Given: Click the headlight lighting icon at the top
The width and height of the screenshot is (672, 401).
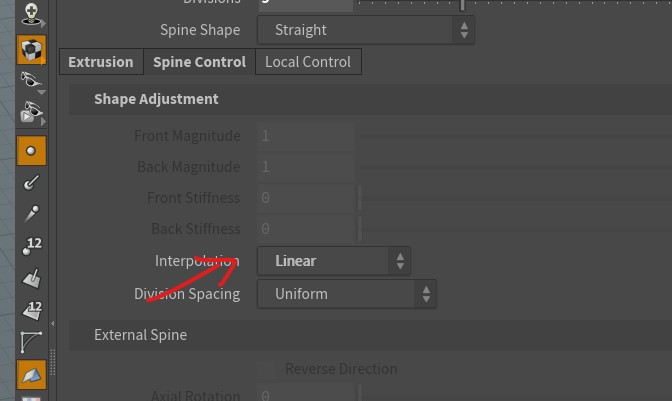Looking at the screenshot, I should coord(31,14).
